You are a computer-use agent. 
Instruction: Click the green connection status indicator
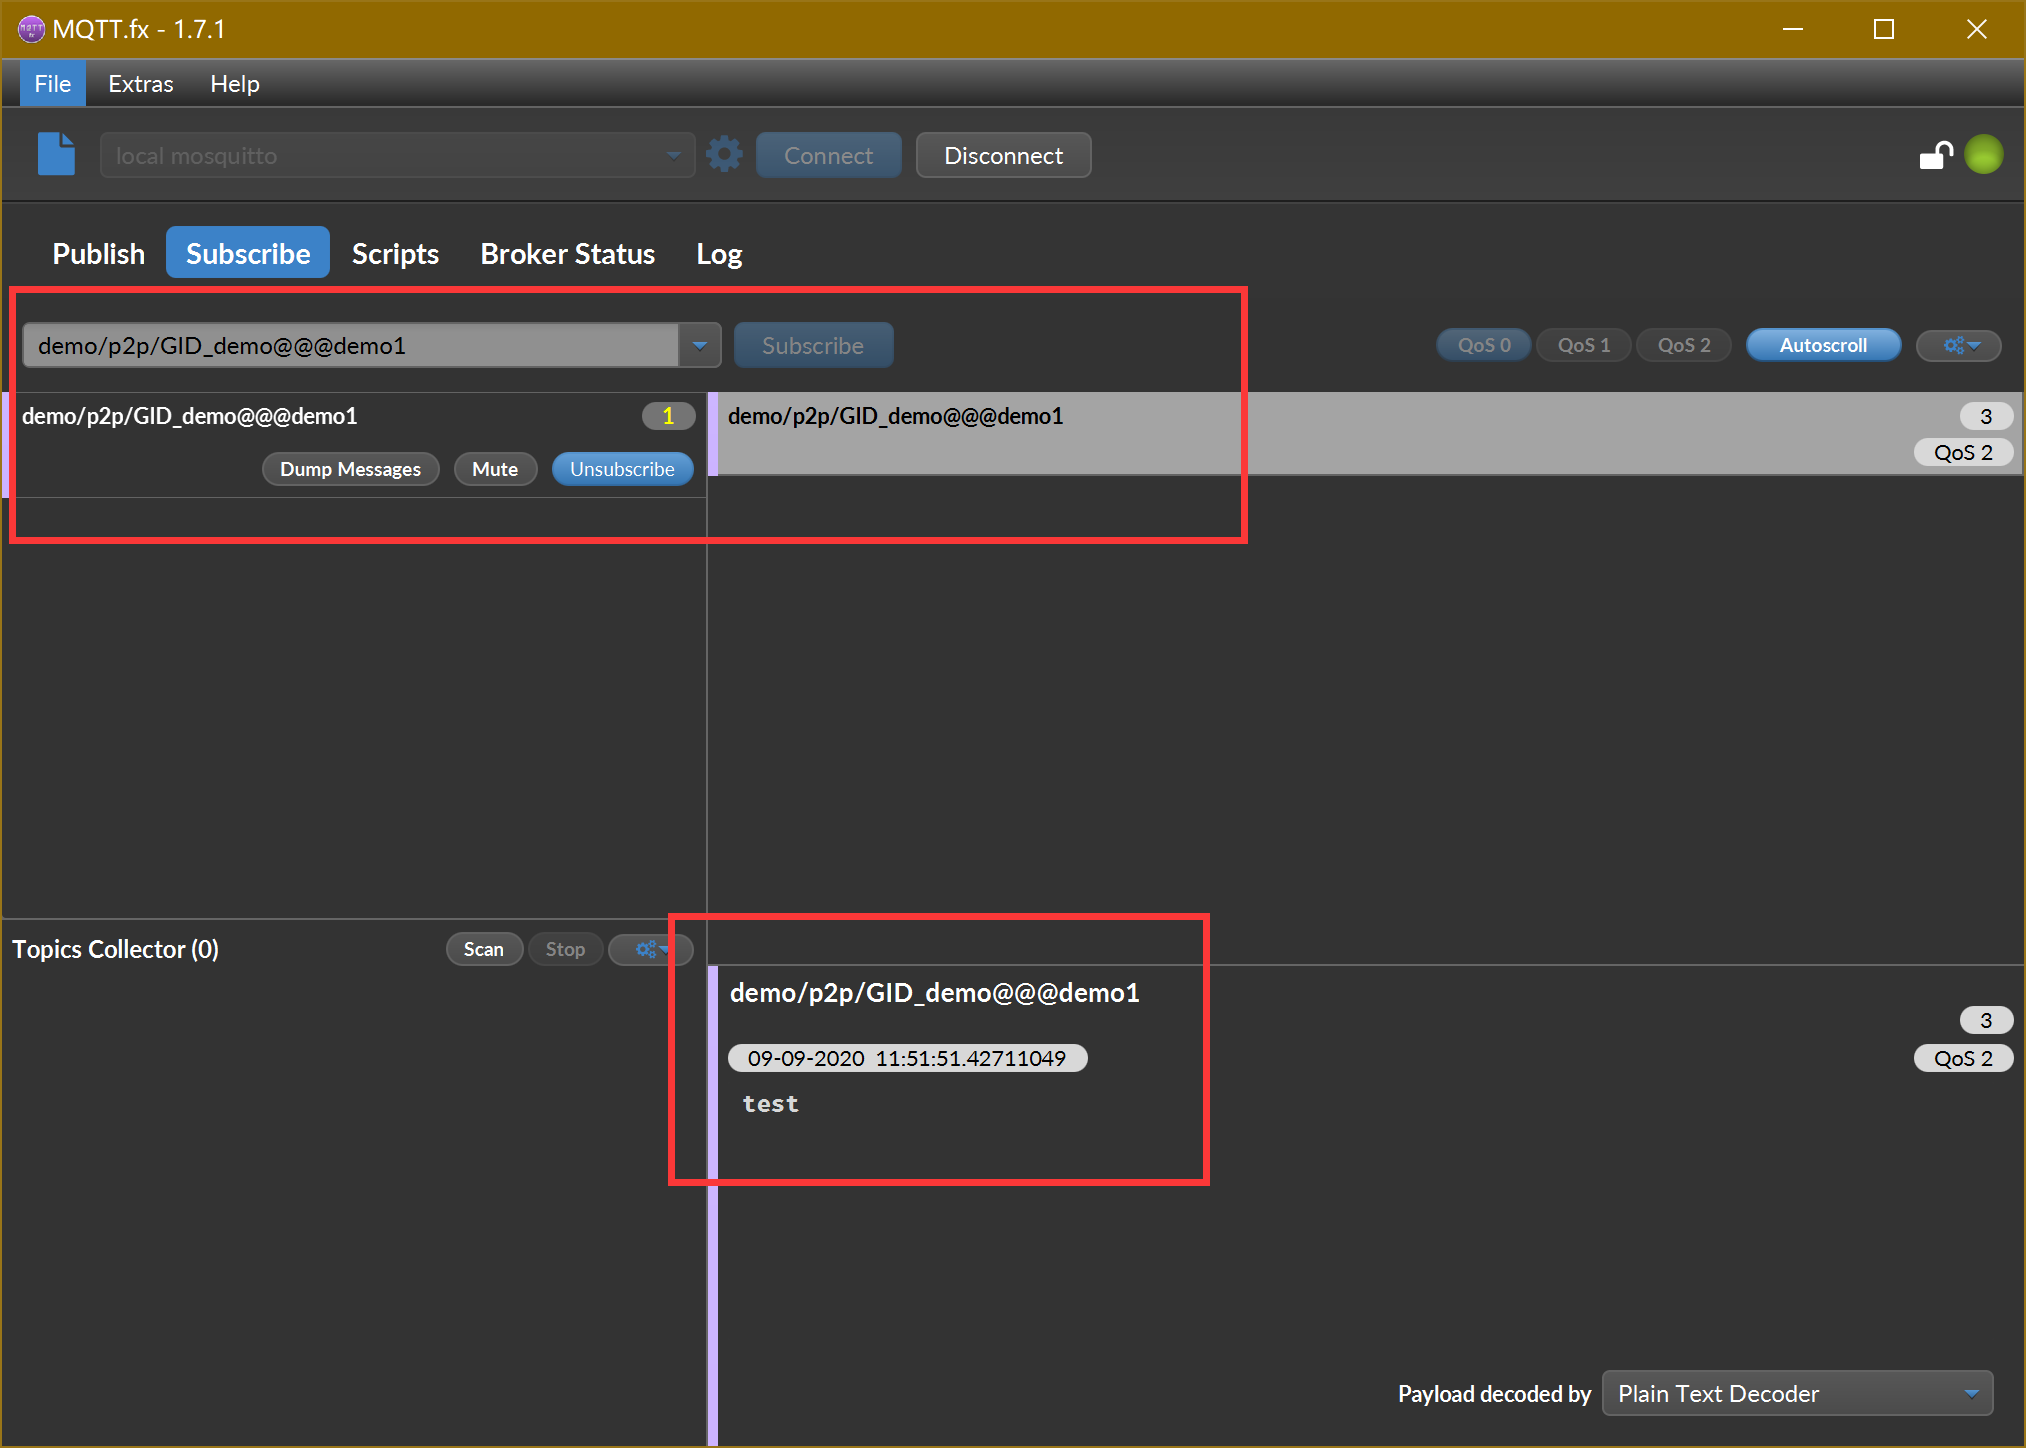click(1984, 155)
